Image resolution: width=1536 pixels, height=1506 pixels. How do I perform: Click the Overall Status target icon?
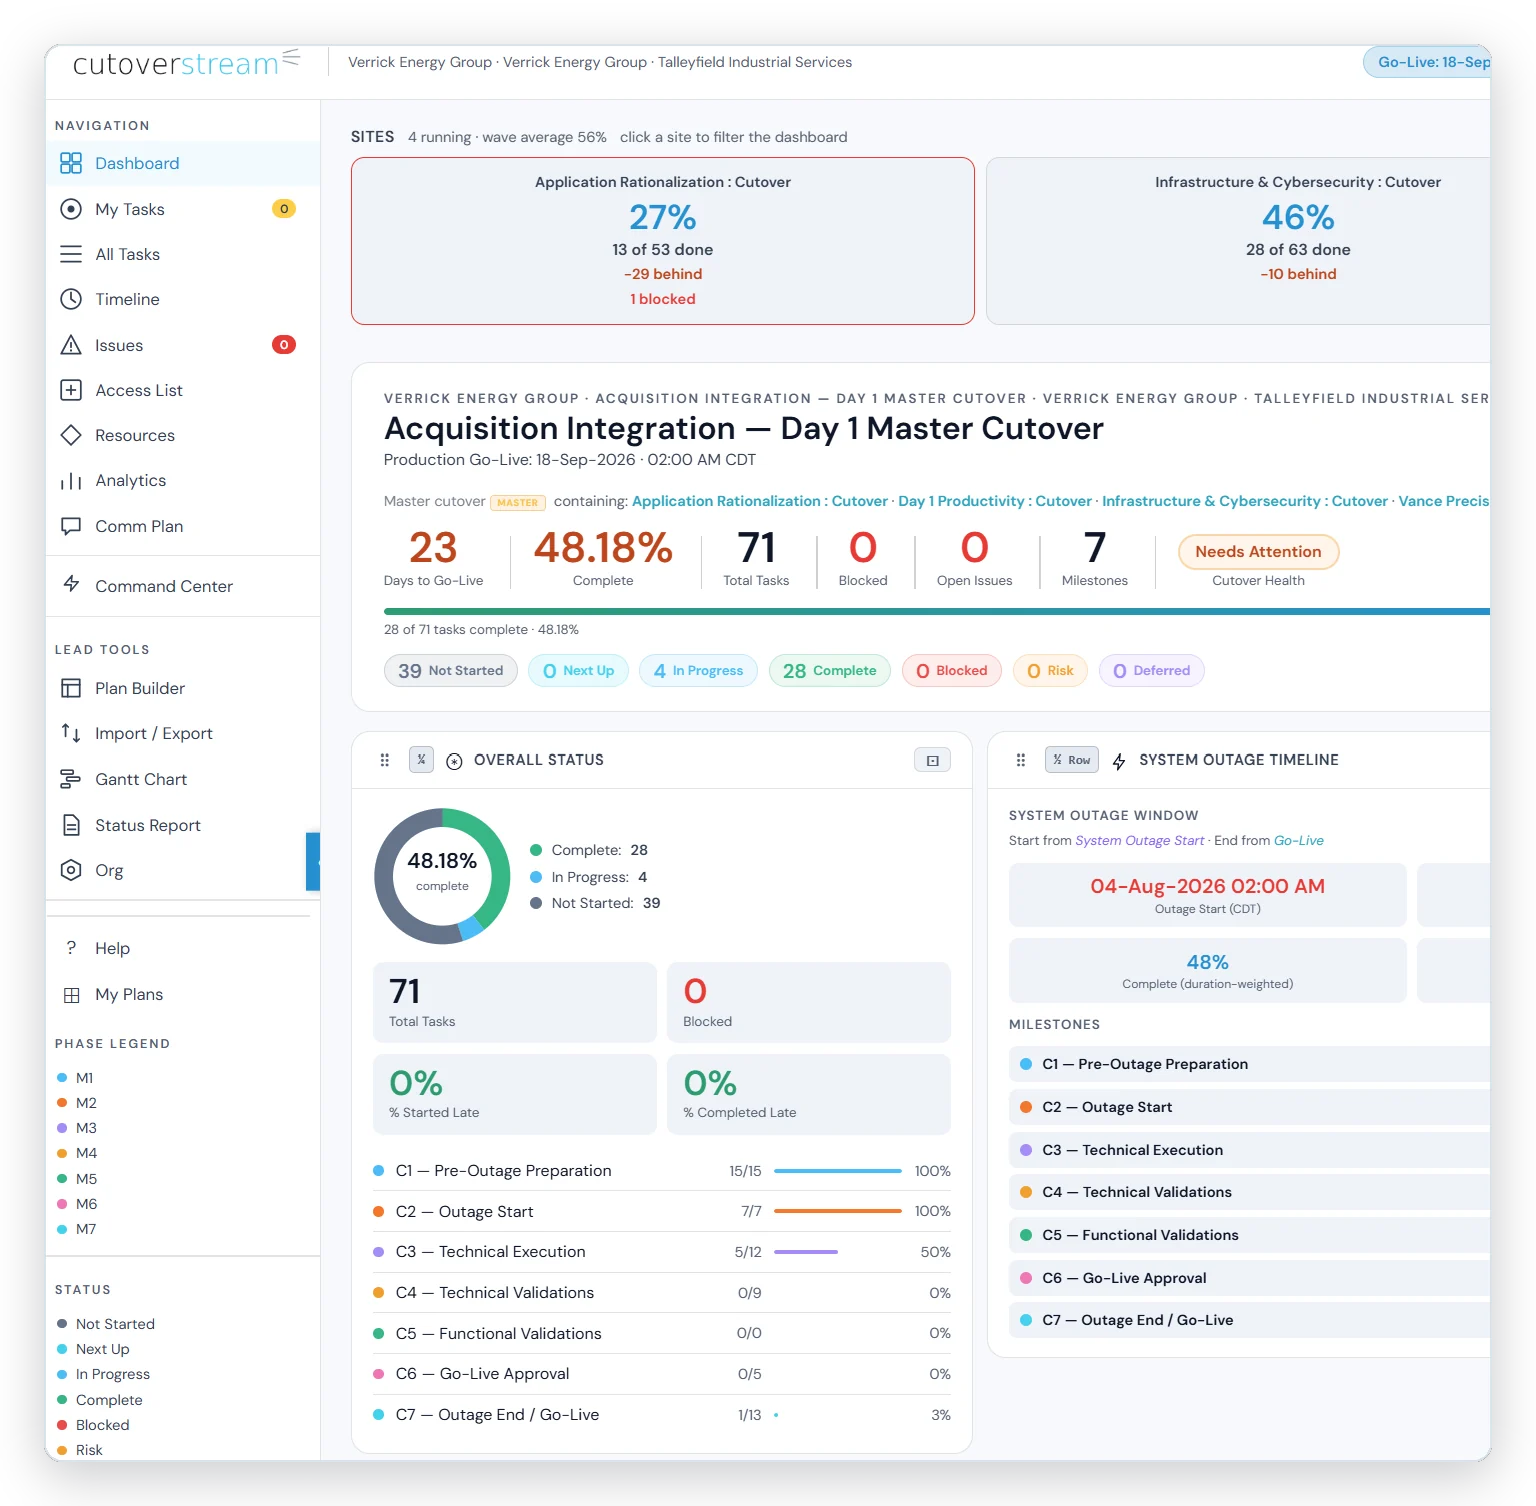coord(454,761)
